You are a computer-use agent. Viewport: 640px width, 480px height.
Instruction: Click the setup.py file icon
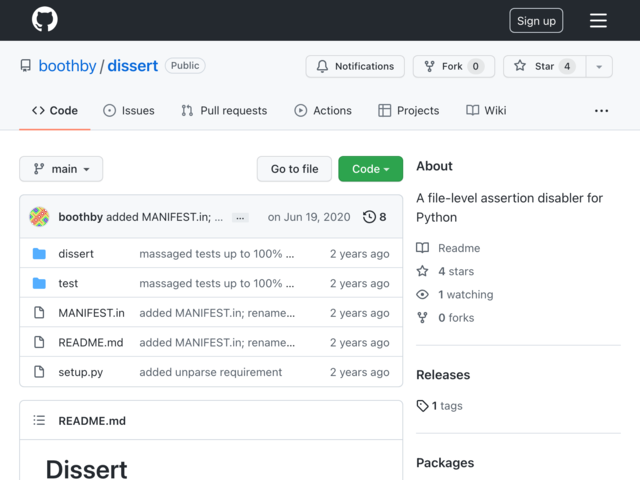click(39, 372)
